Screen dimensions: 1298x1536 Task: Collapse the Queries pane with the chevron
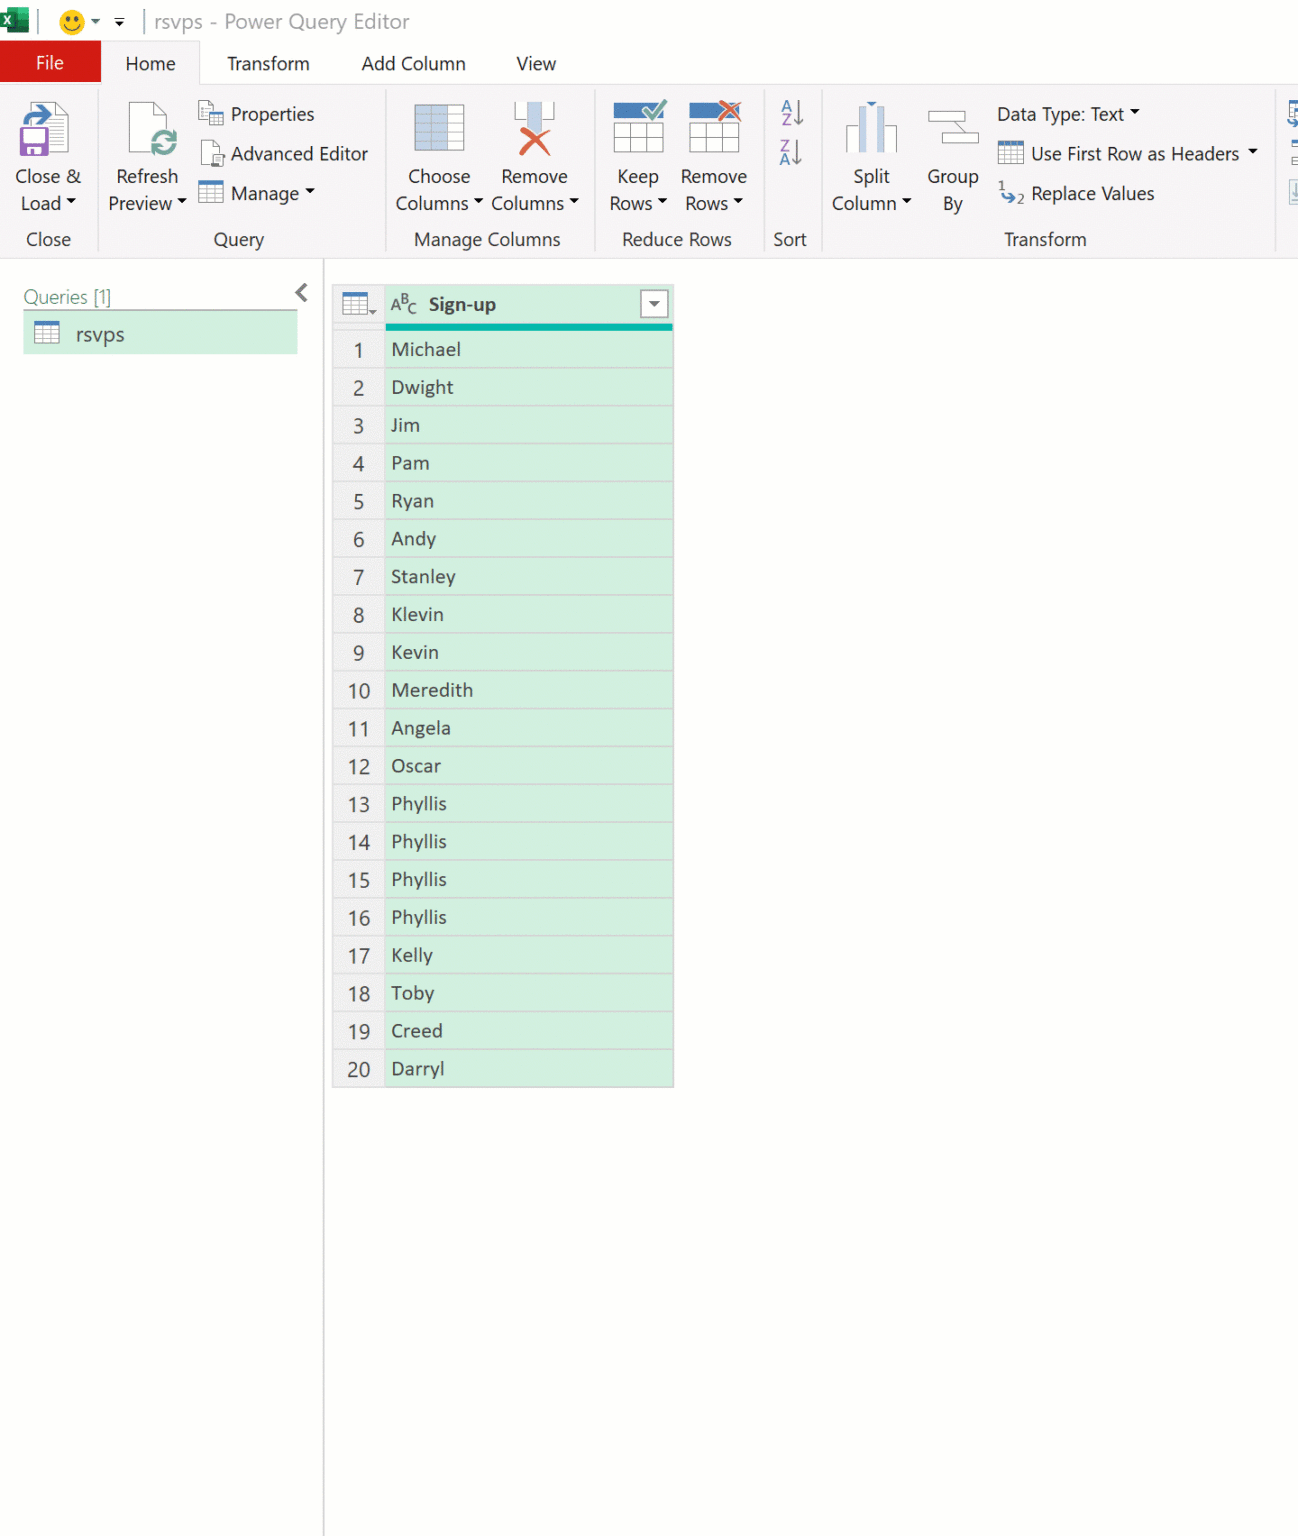[x=301, y=293]
